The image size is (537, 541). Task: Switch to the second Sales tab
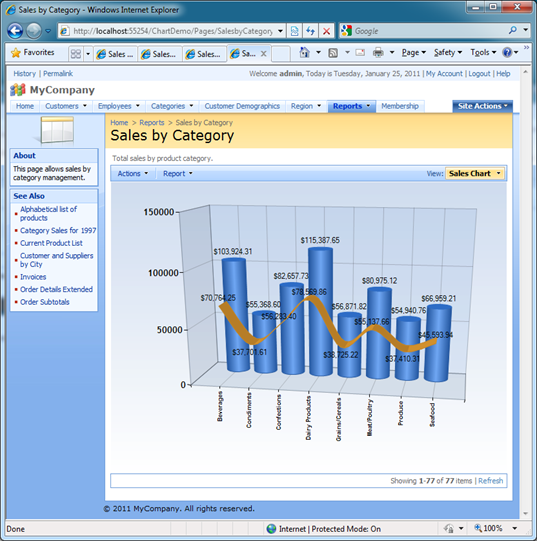pos(160,54)
